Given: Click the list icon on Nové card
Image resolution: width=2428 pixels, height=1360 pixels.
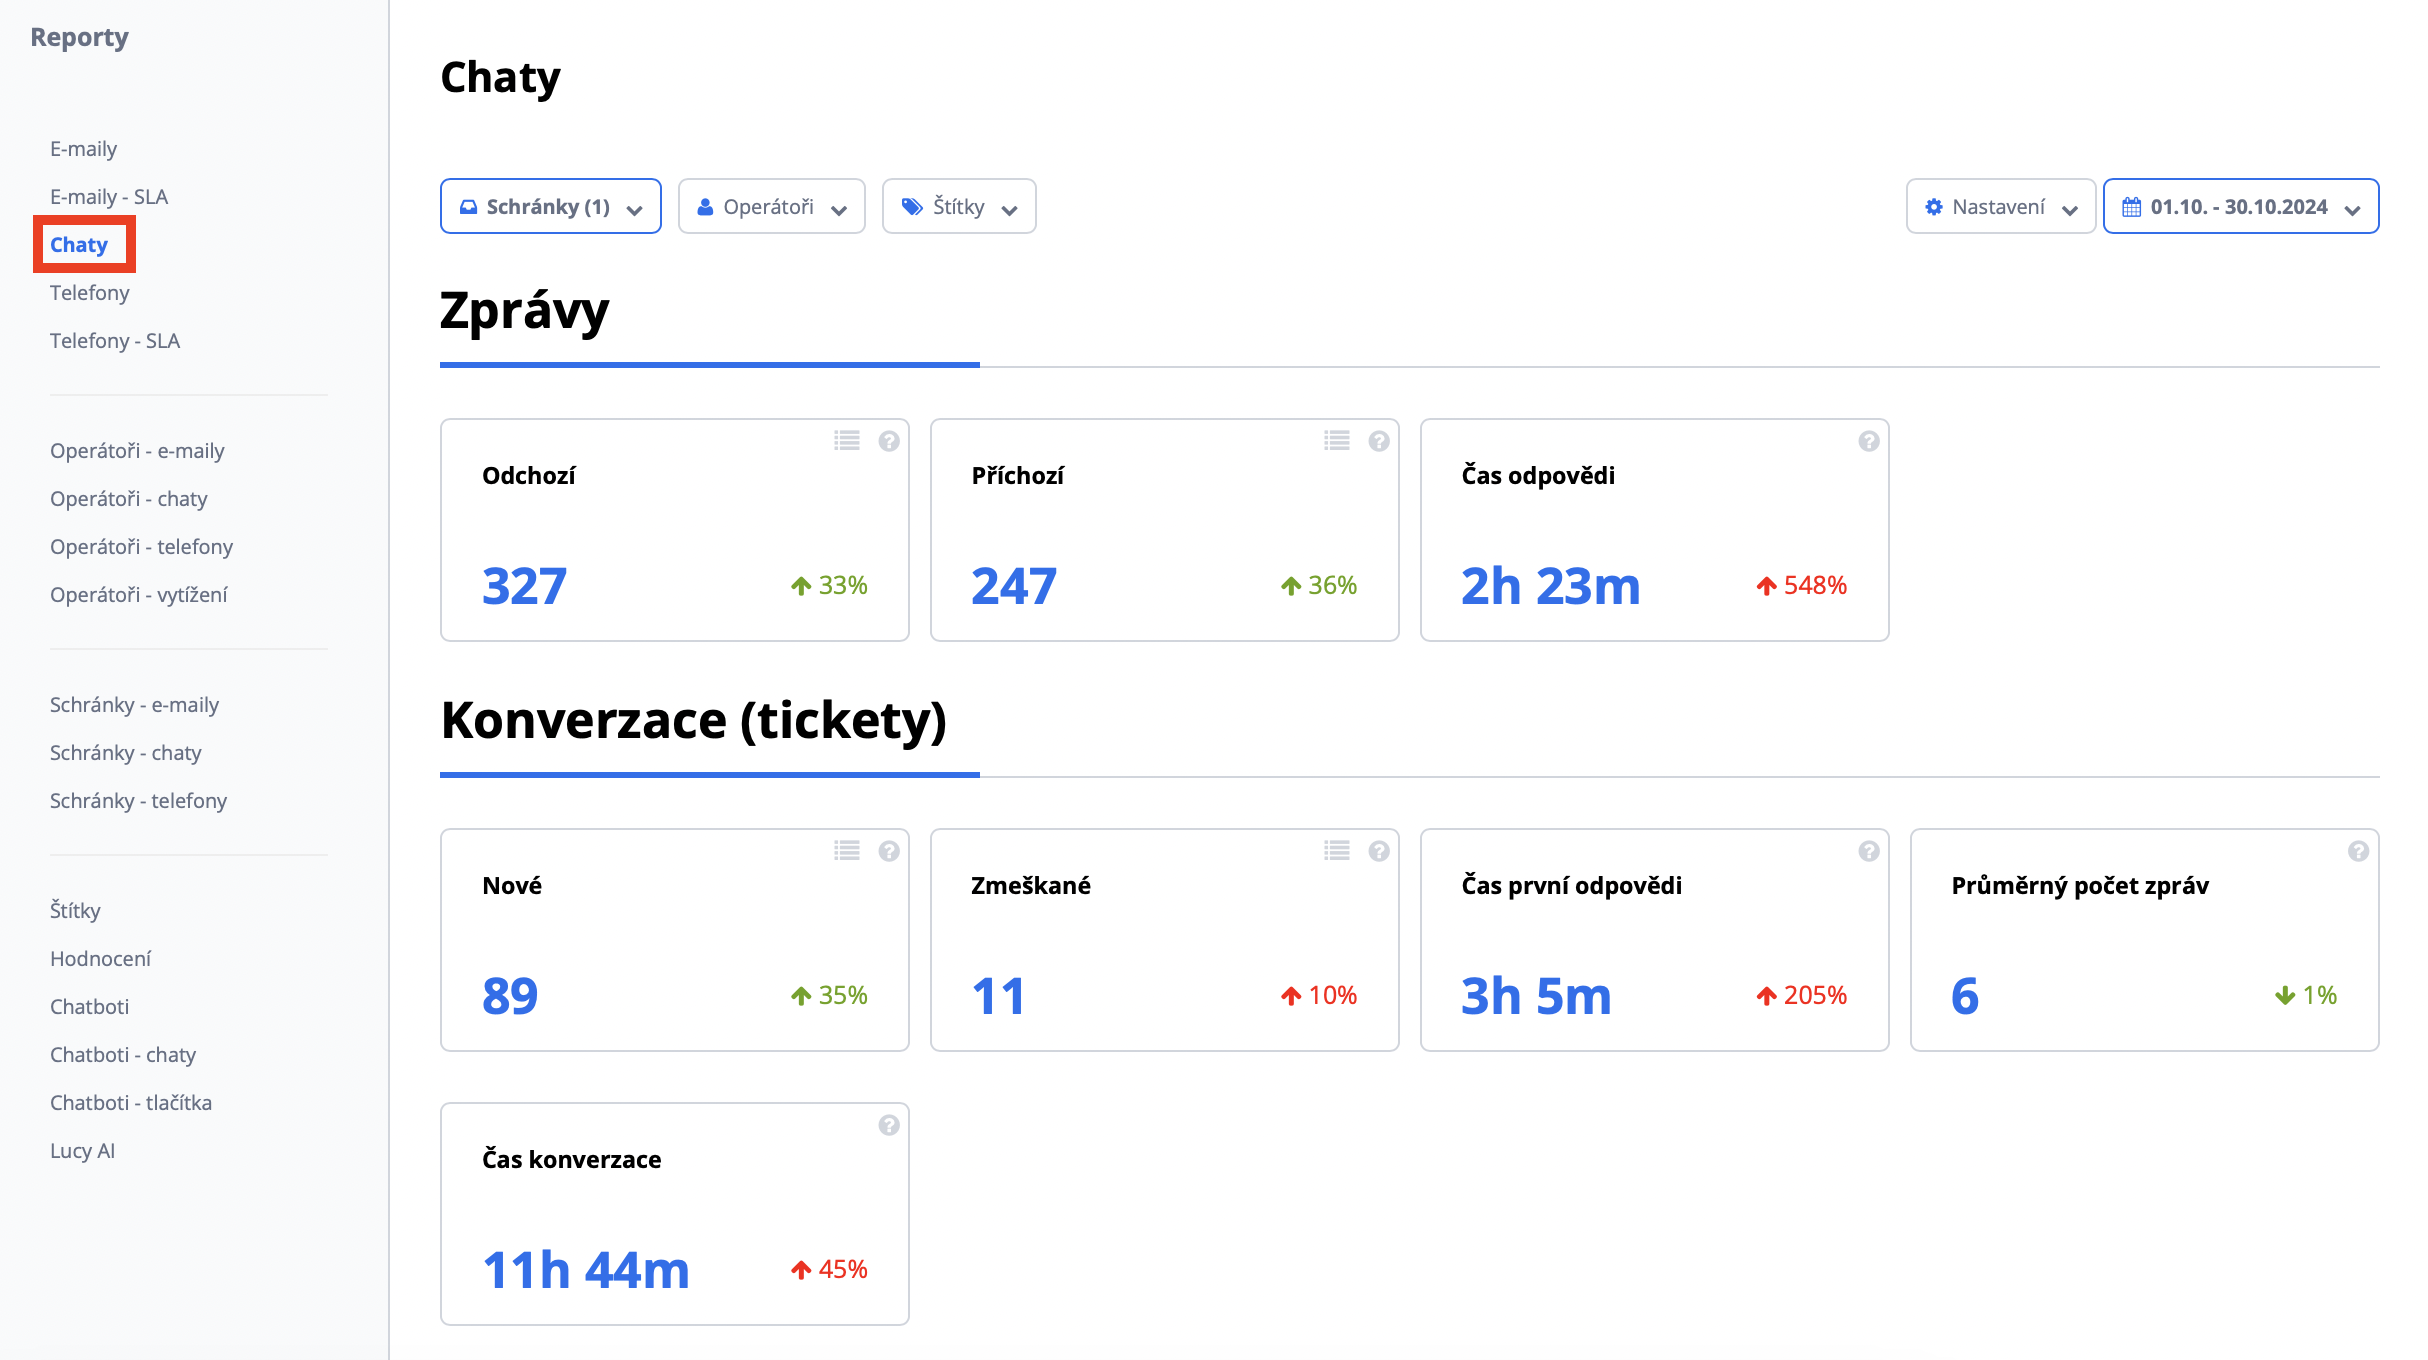Looking at the screenshot, I should coord(847,851).
